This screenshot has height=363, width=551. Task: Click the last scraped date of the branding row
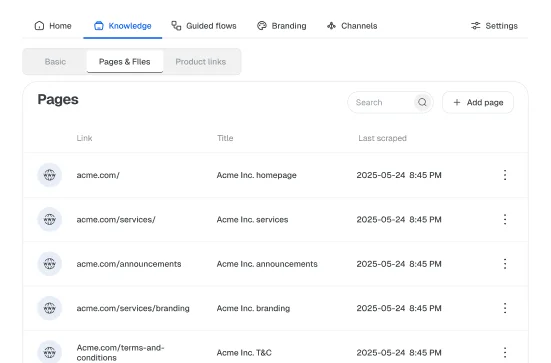(x=399, y=308)
